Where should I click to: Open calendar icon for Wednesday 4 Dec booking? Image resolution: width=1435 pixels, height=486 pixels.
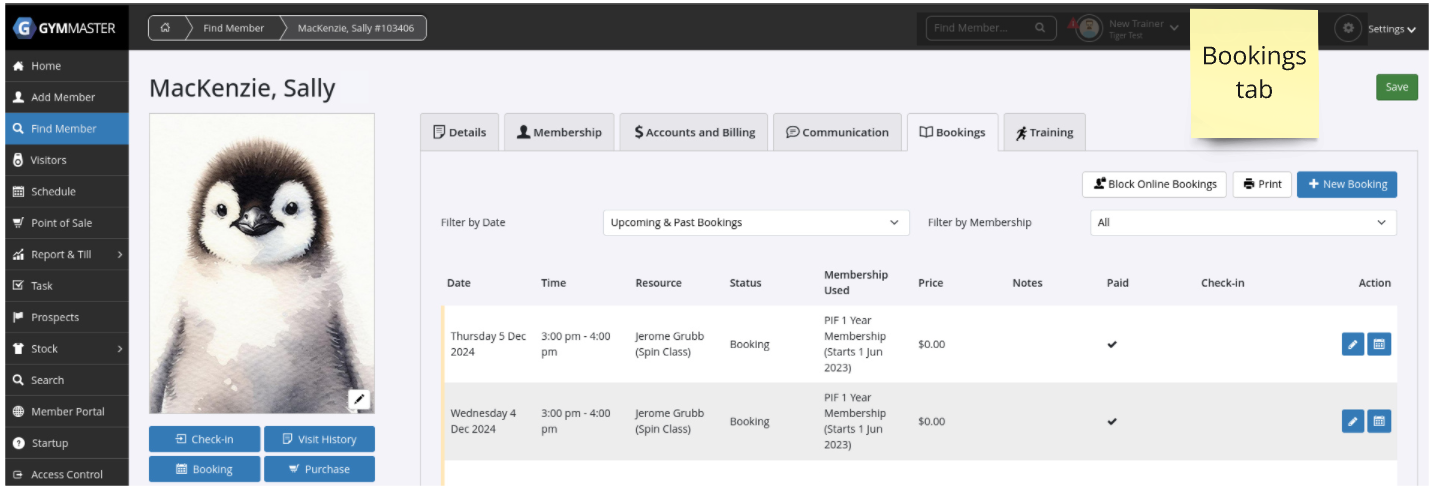click(1379, 421)
